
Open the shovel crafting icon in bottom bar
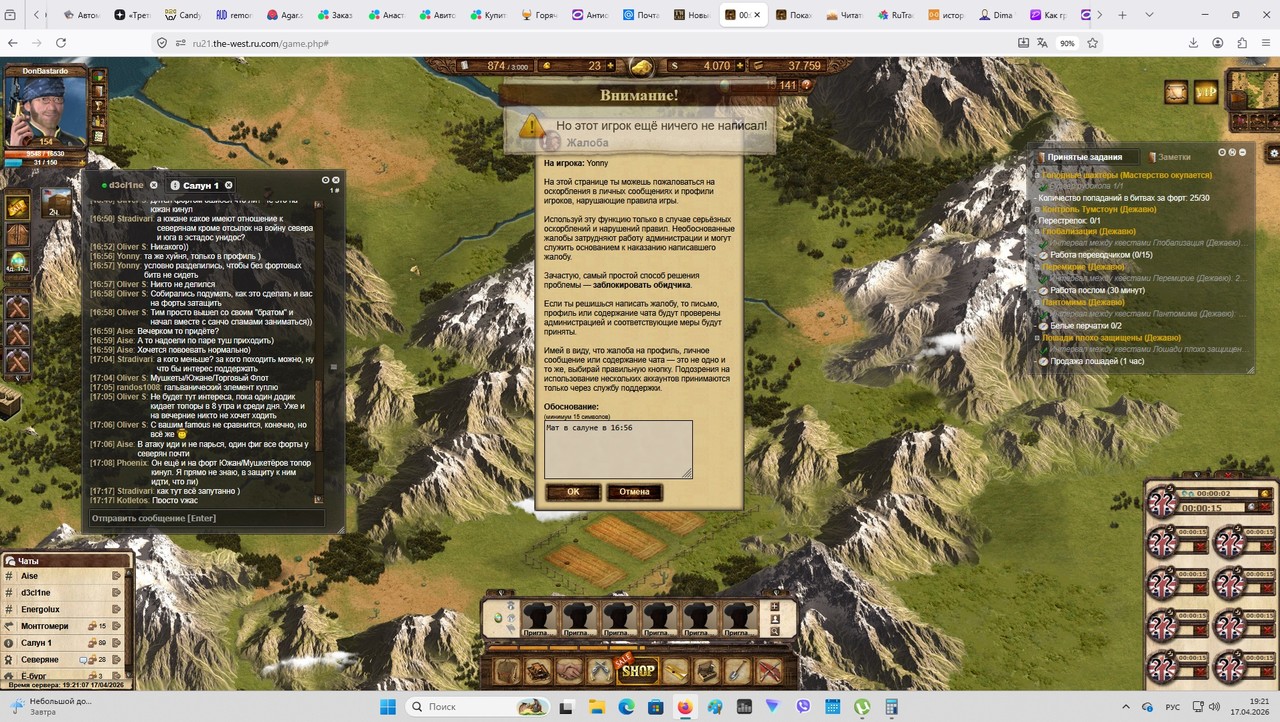737,671
